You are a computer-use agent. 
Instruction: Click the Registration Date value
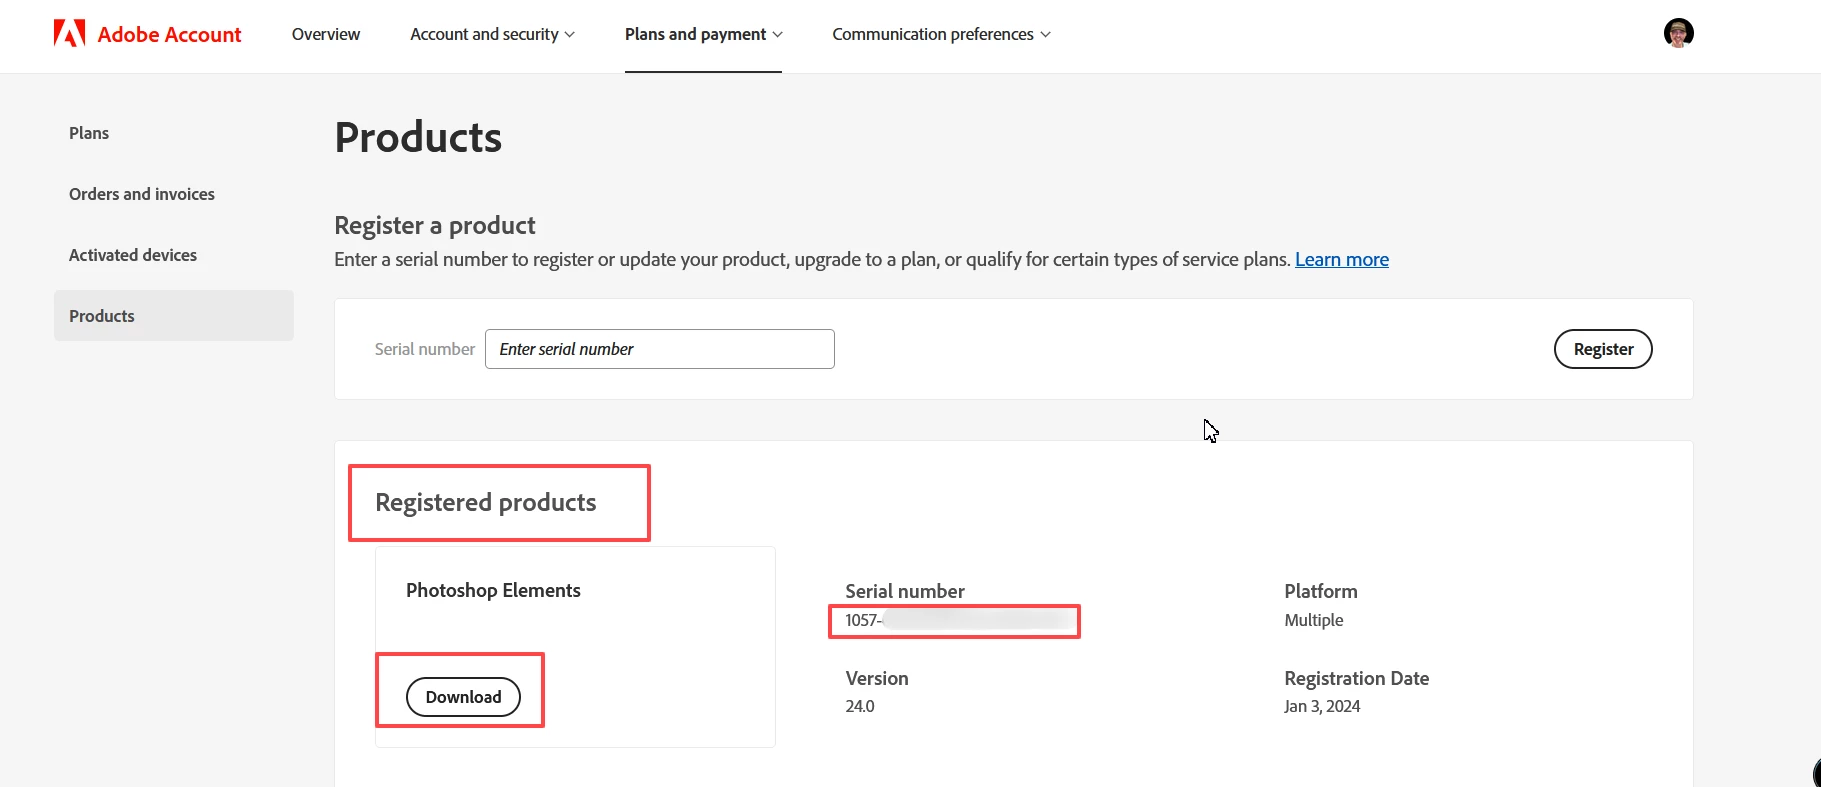coord(1321,706)
